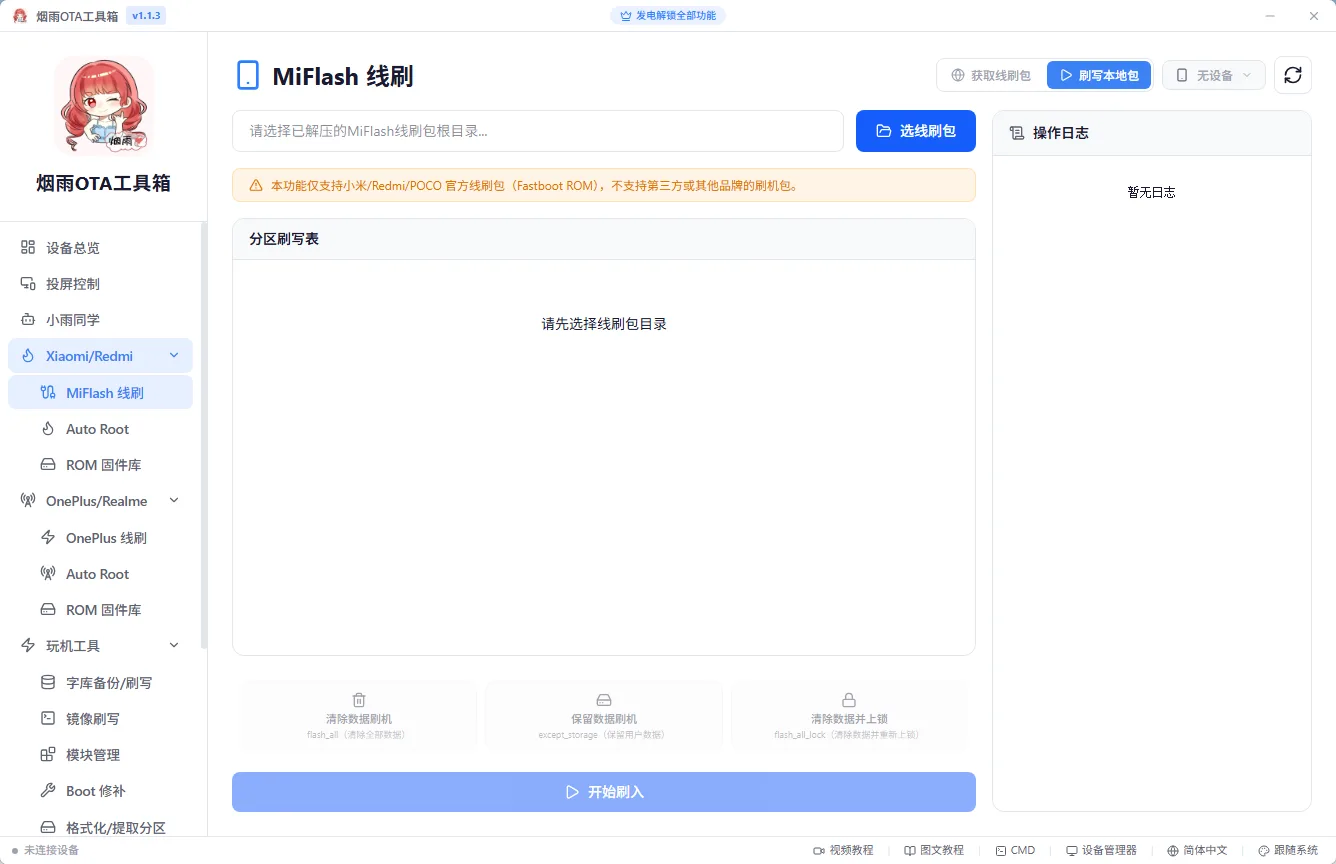
Task: Open 设备管理器 from the status bar
Action: point(1101,850)
